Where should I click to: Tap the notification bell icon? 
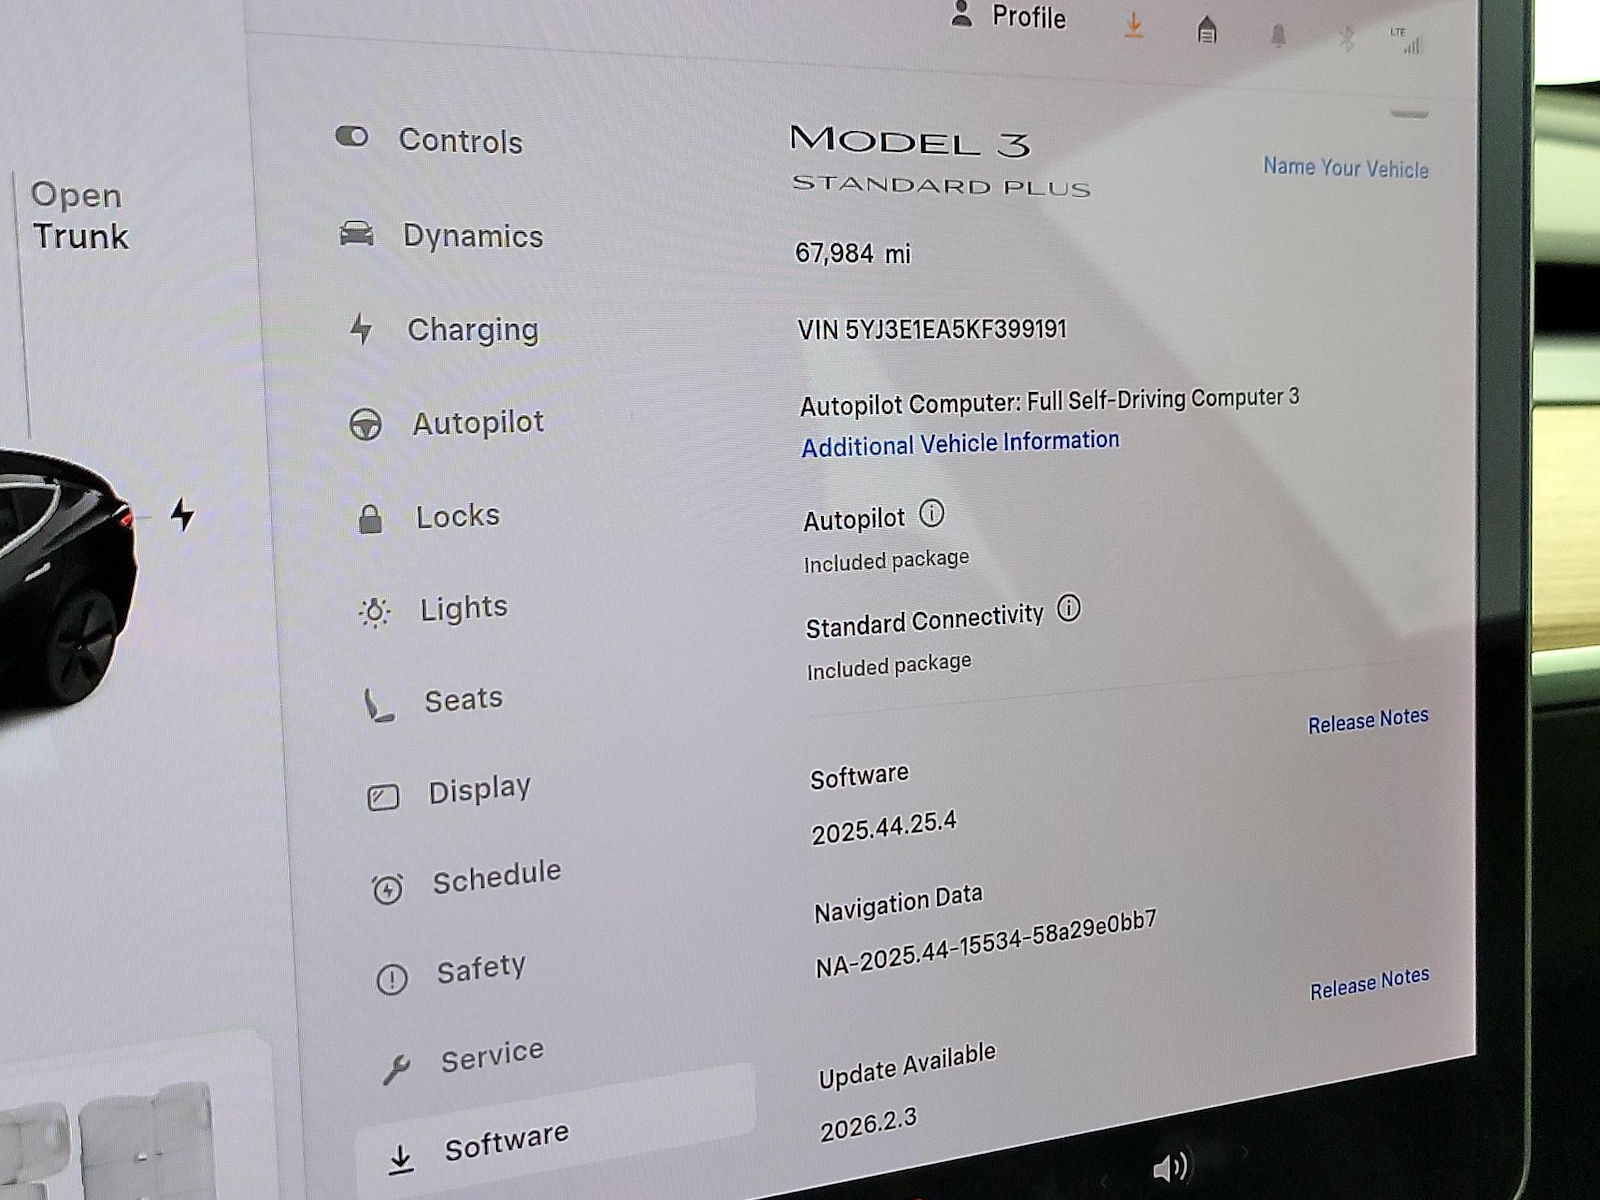pyautogui.click(x=1278, y=36)
